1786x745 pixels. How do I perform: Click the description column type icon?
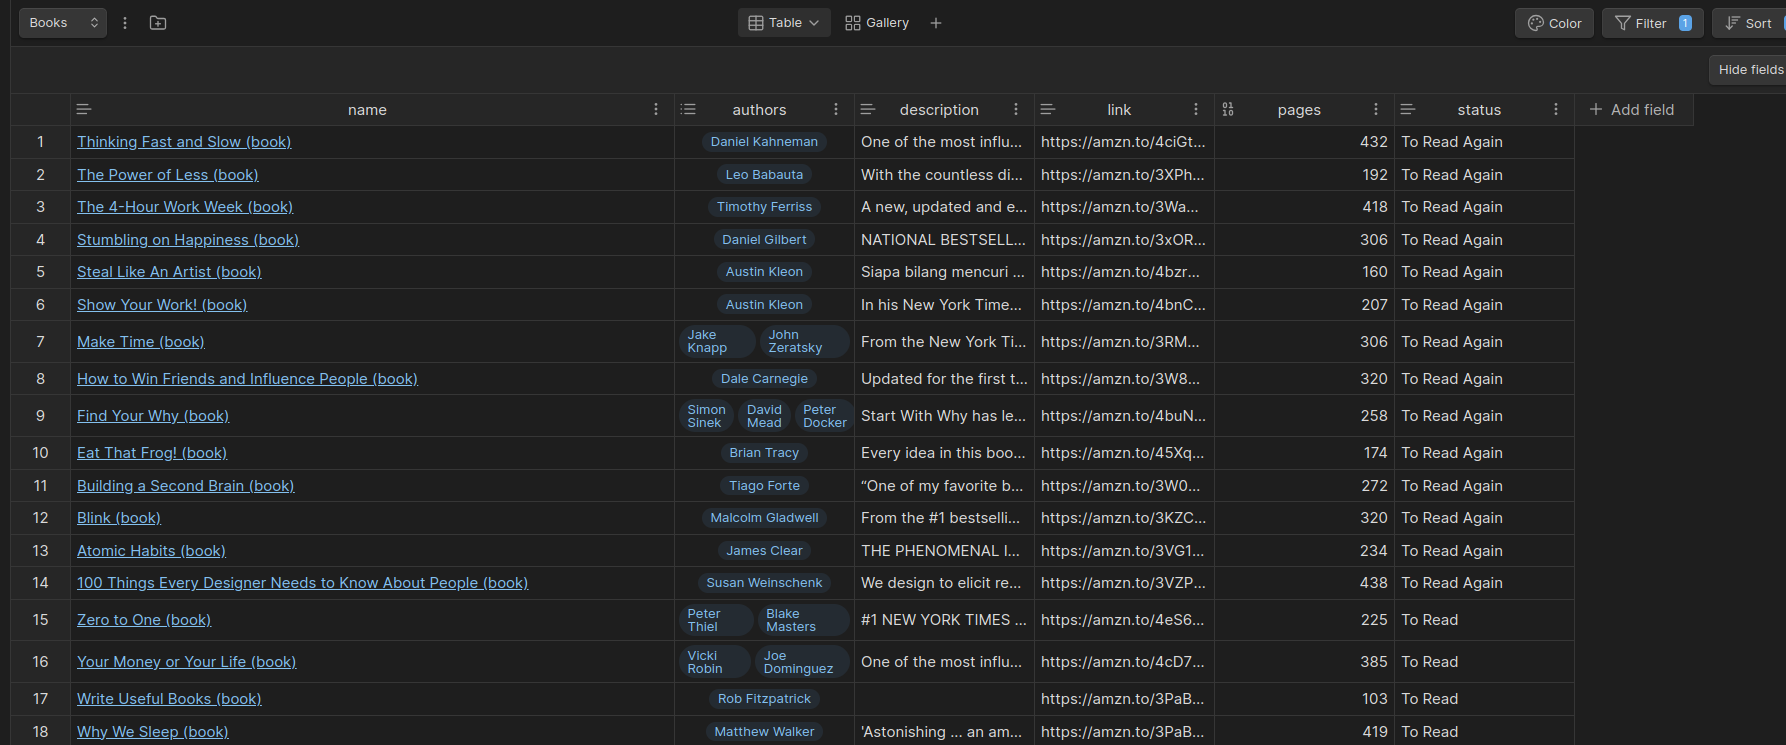pyautogui.click(x=868, y=110)
